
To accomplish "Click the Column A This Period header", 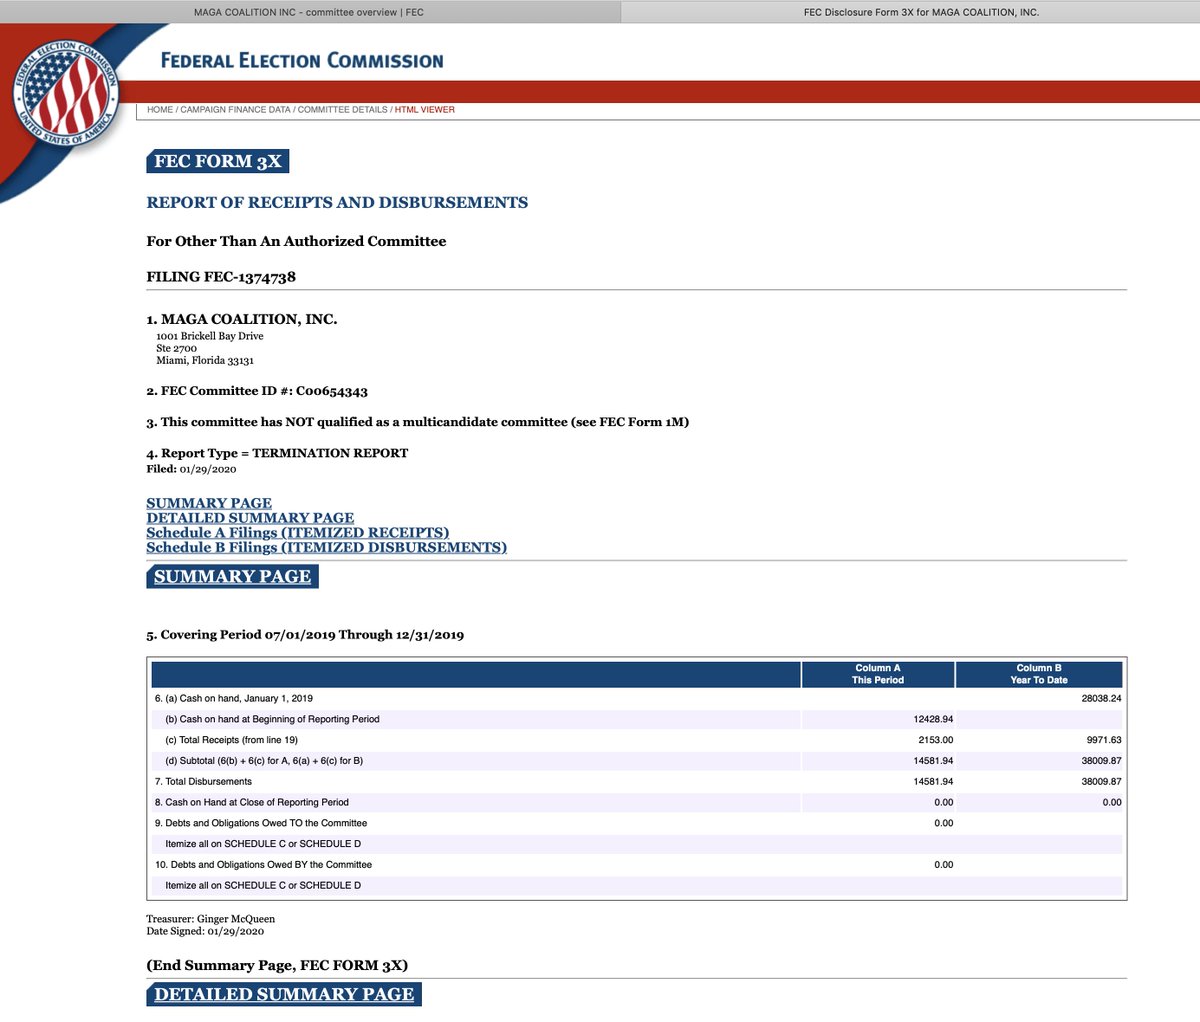I will [878, 674].
